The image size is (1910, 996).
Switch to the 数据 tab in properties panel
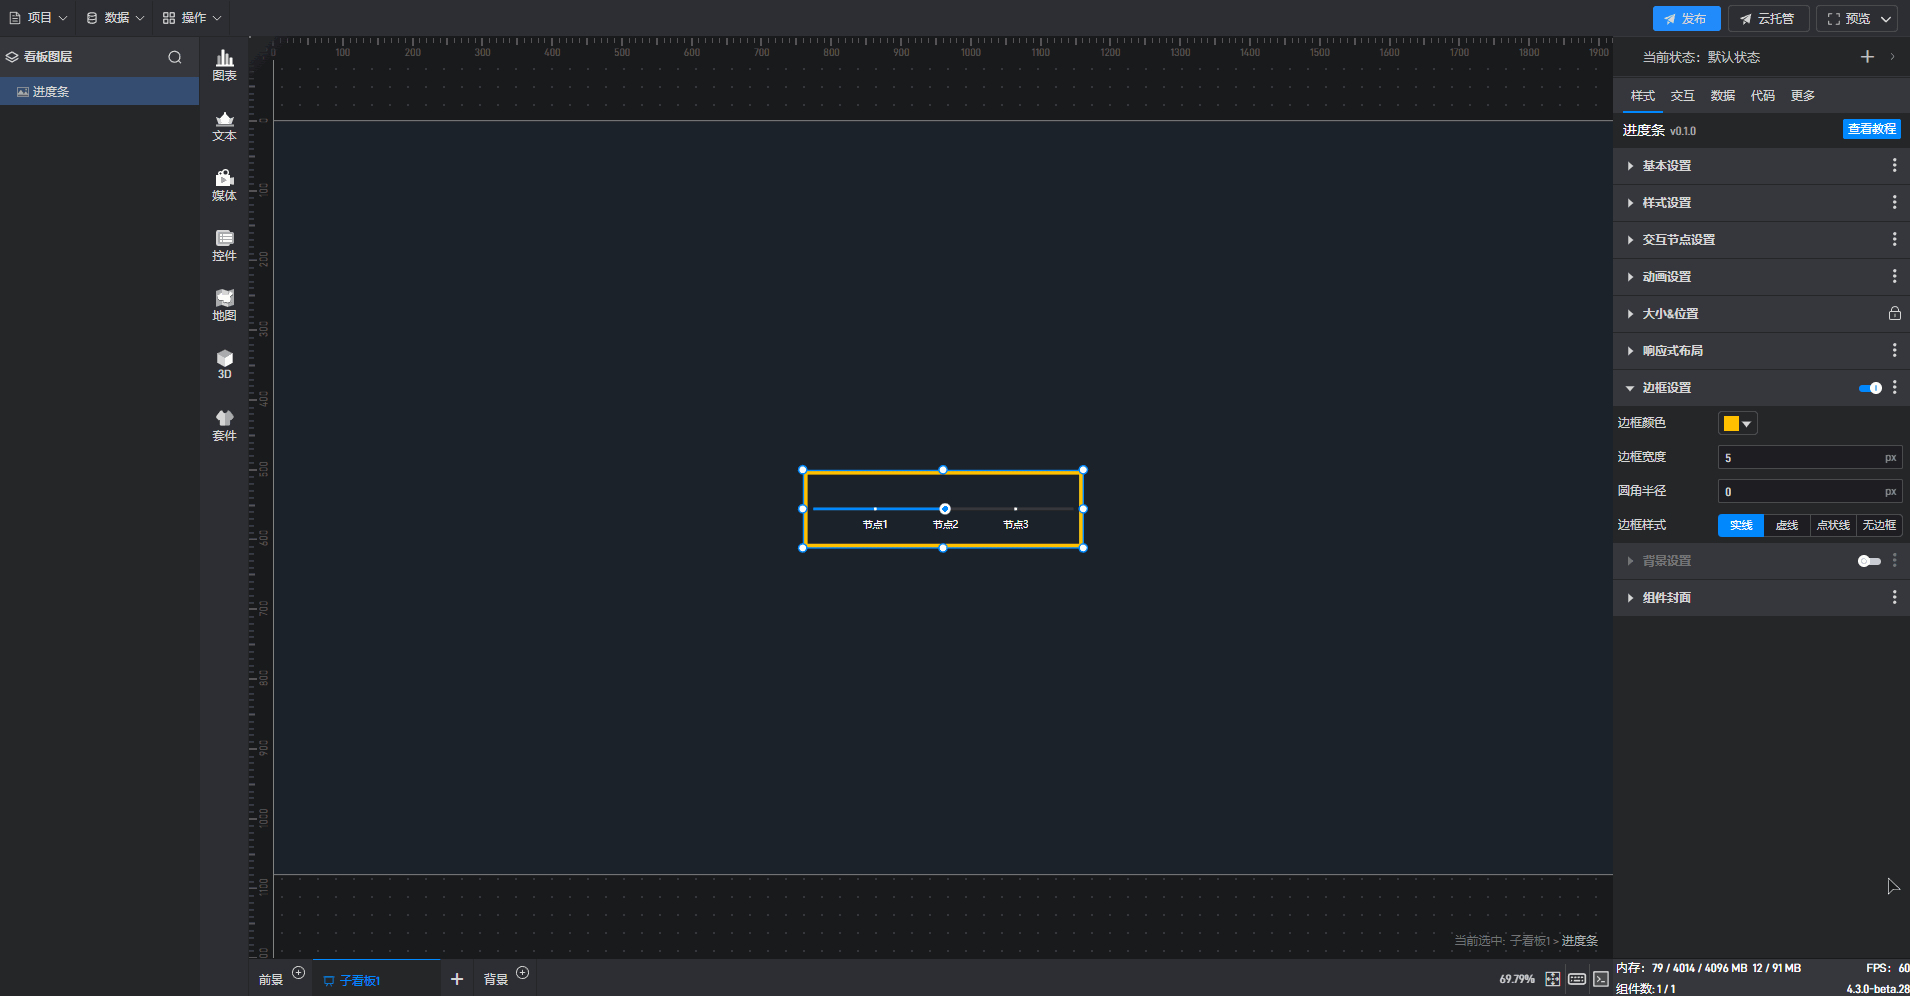click(x=1722, y=96)
